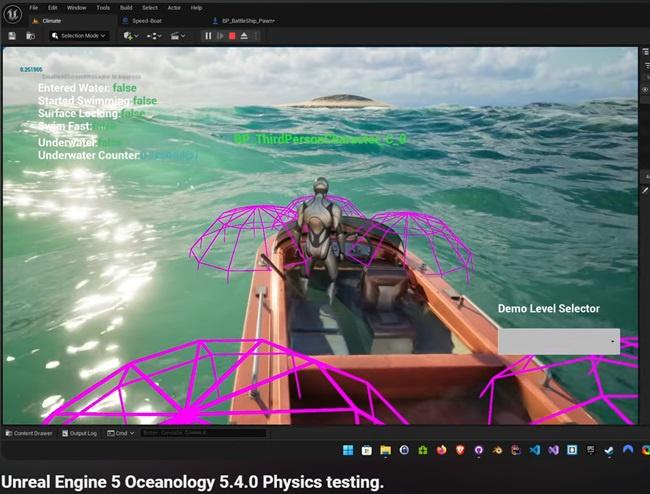Image resolution: width=650 pixels, height=494 pixels.
Task: Click the eye icon on right sidebar
Action: (x=645, y=90)
